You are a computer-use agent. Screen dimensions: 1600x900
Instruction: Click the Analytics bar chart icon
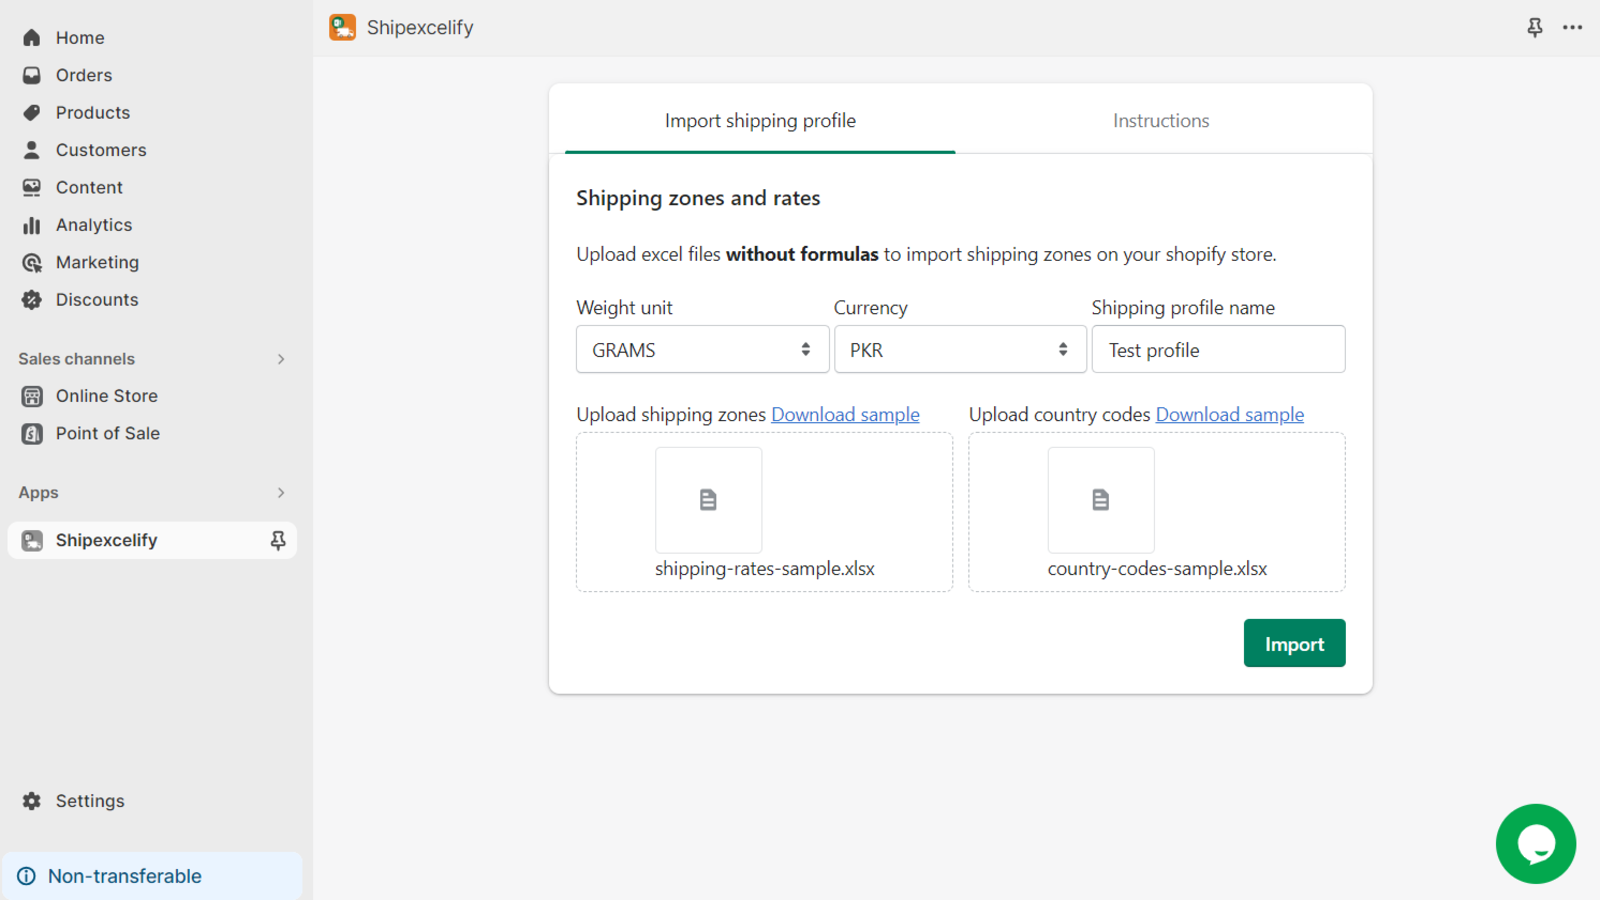[32, 225]
